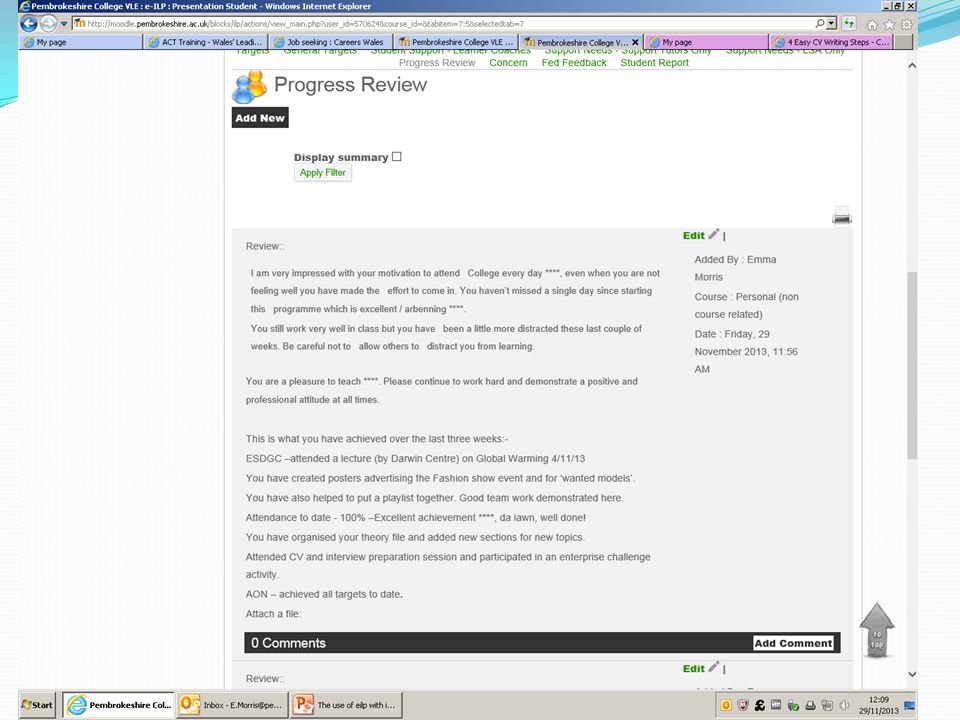960x720 pixels.
Task: Select Pembrokeshire Col... taskbar item
Action: click(x=119, y=705)
